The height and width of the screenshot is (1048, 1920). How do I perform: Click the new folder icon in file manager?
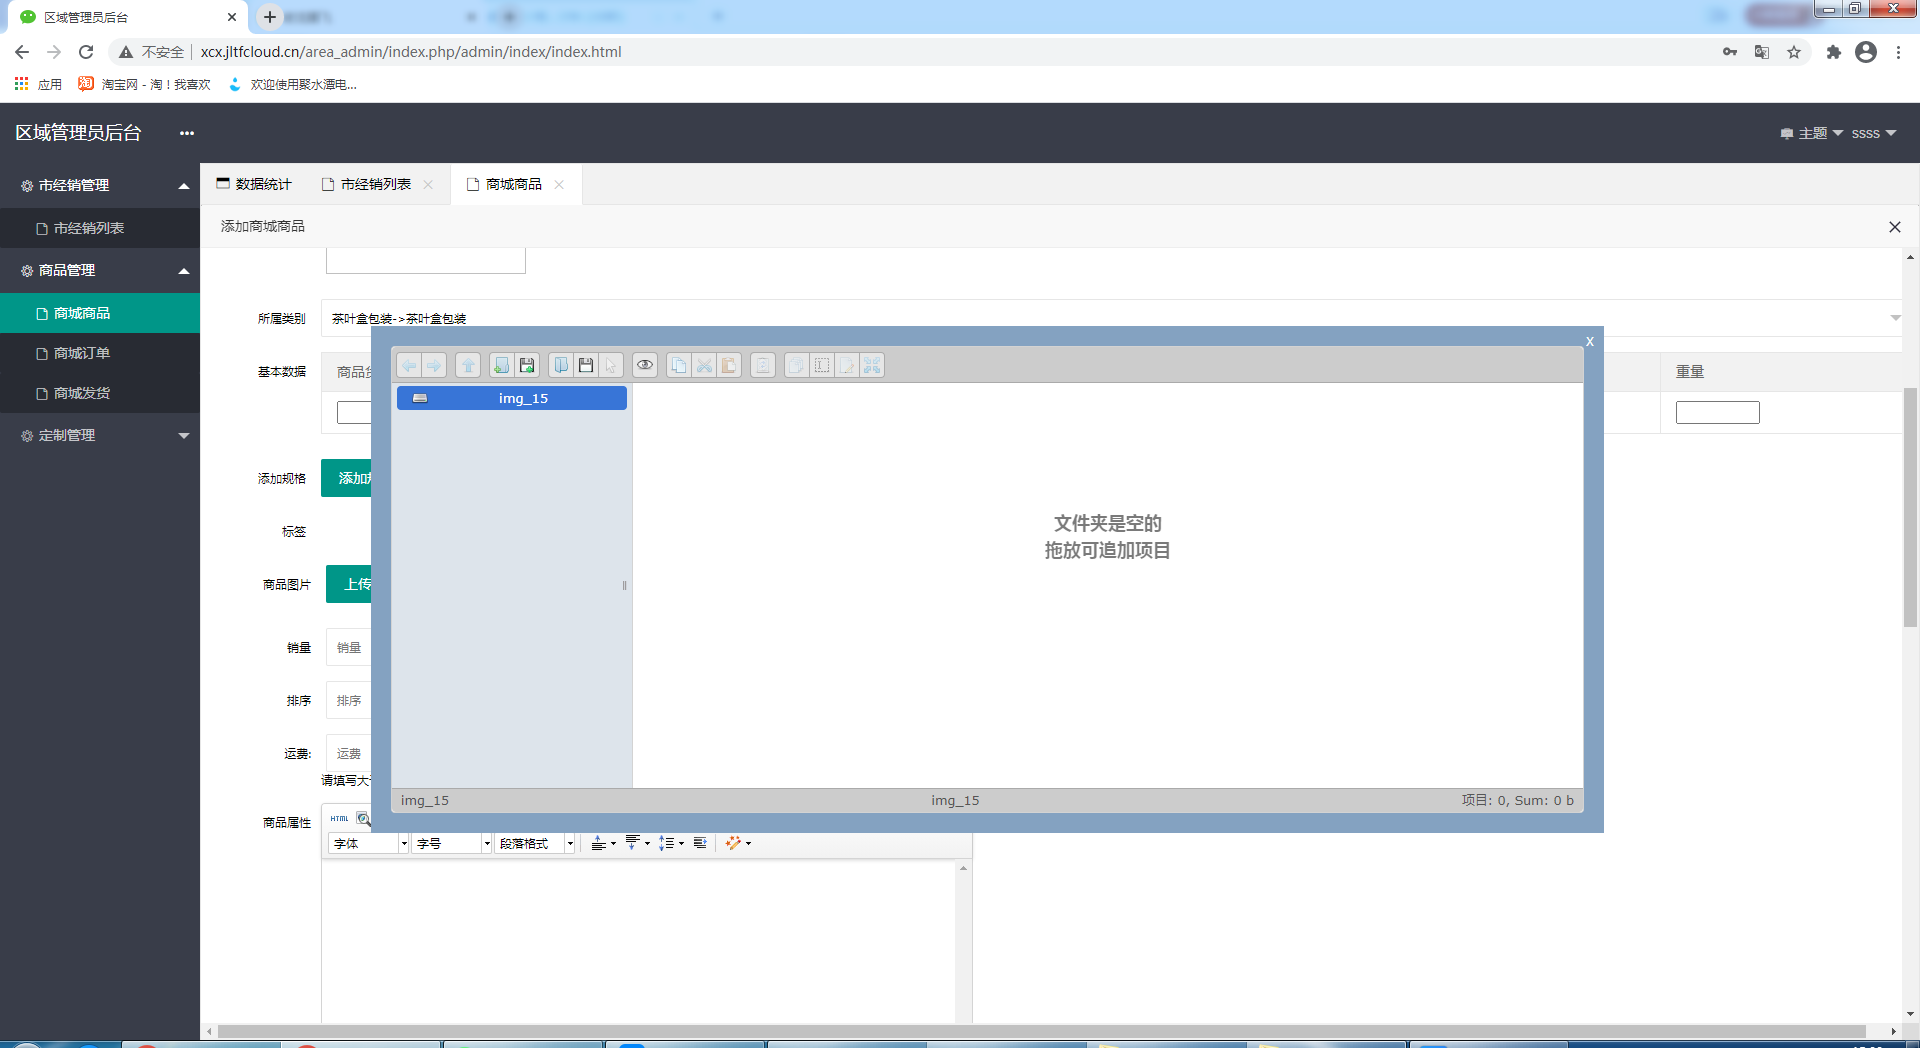click(501, 366)
